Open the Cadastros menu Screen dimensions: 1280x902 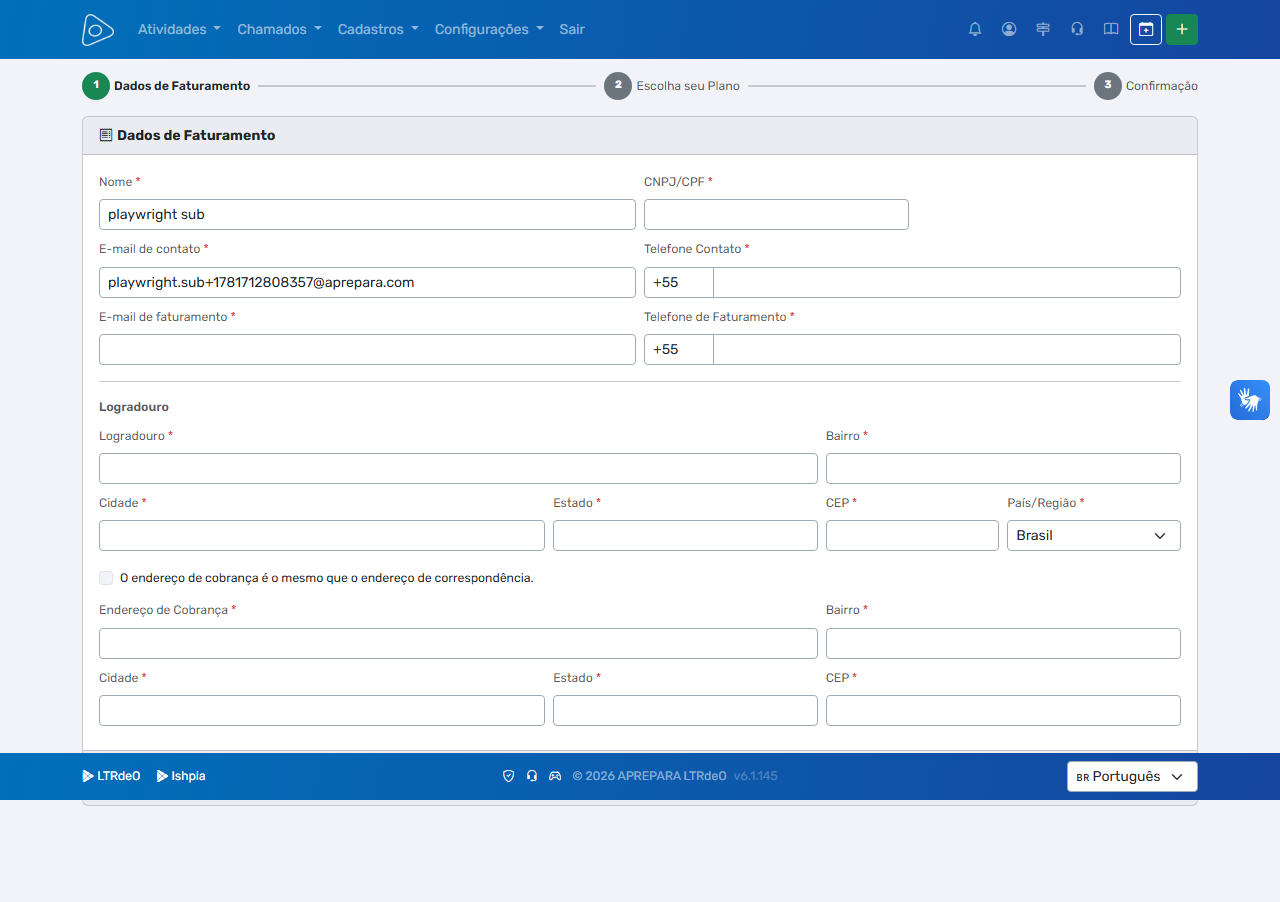pyautogui.click(x=378, y=29)
